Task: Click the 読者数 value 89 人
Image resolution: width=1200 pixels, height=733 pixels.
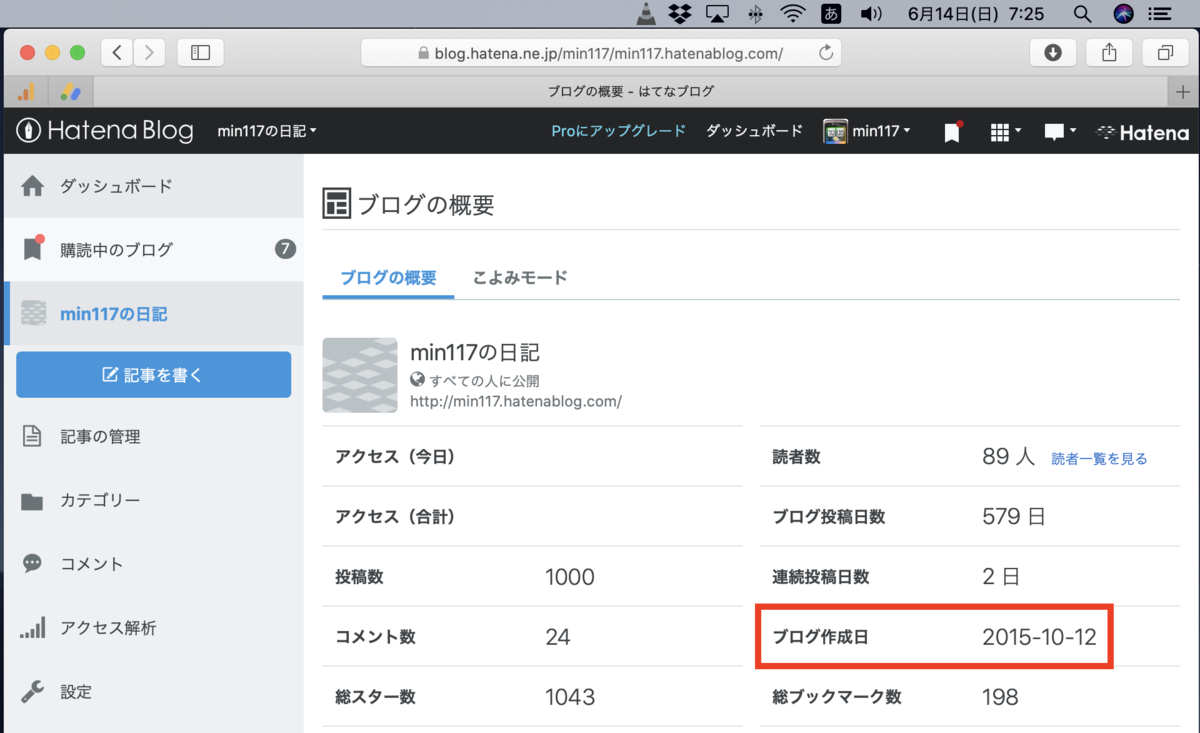Action: point(1009,457)
